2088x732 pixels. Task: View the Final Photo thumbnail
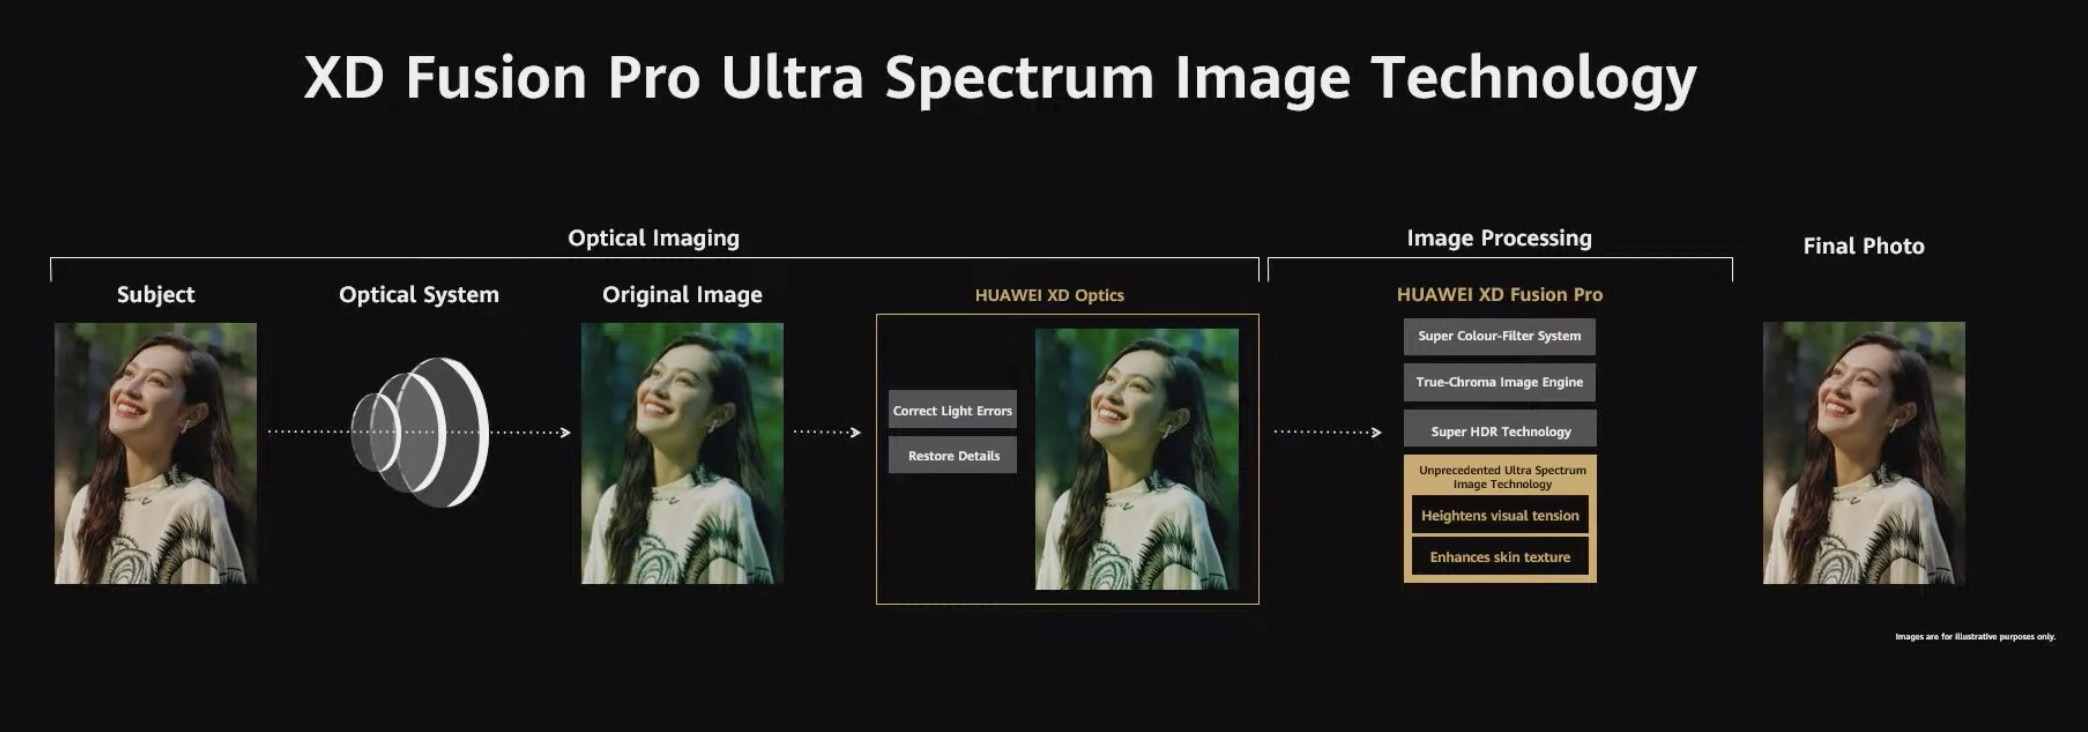(x=1864, y=453)
